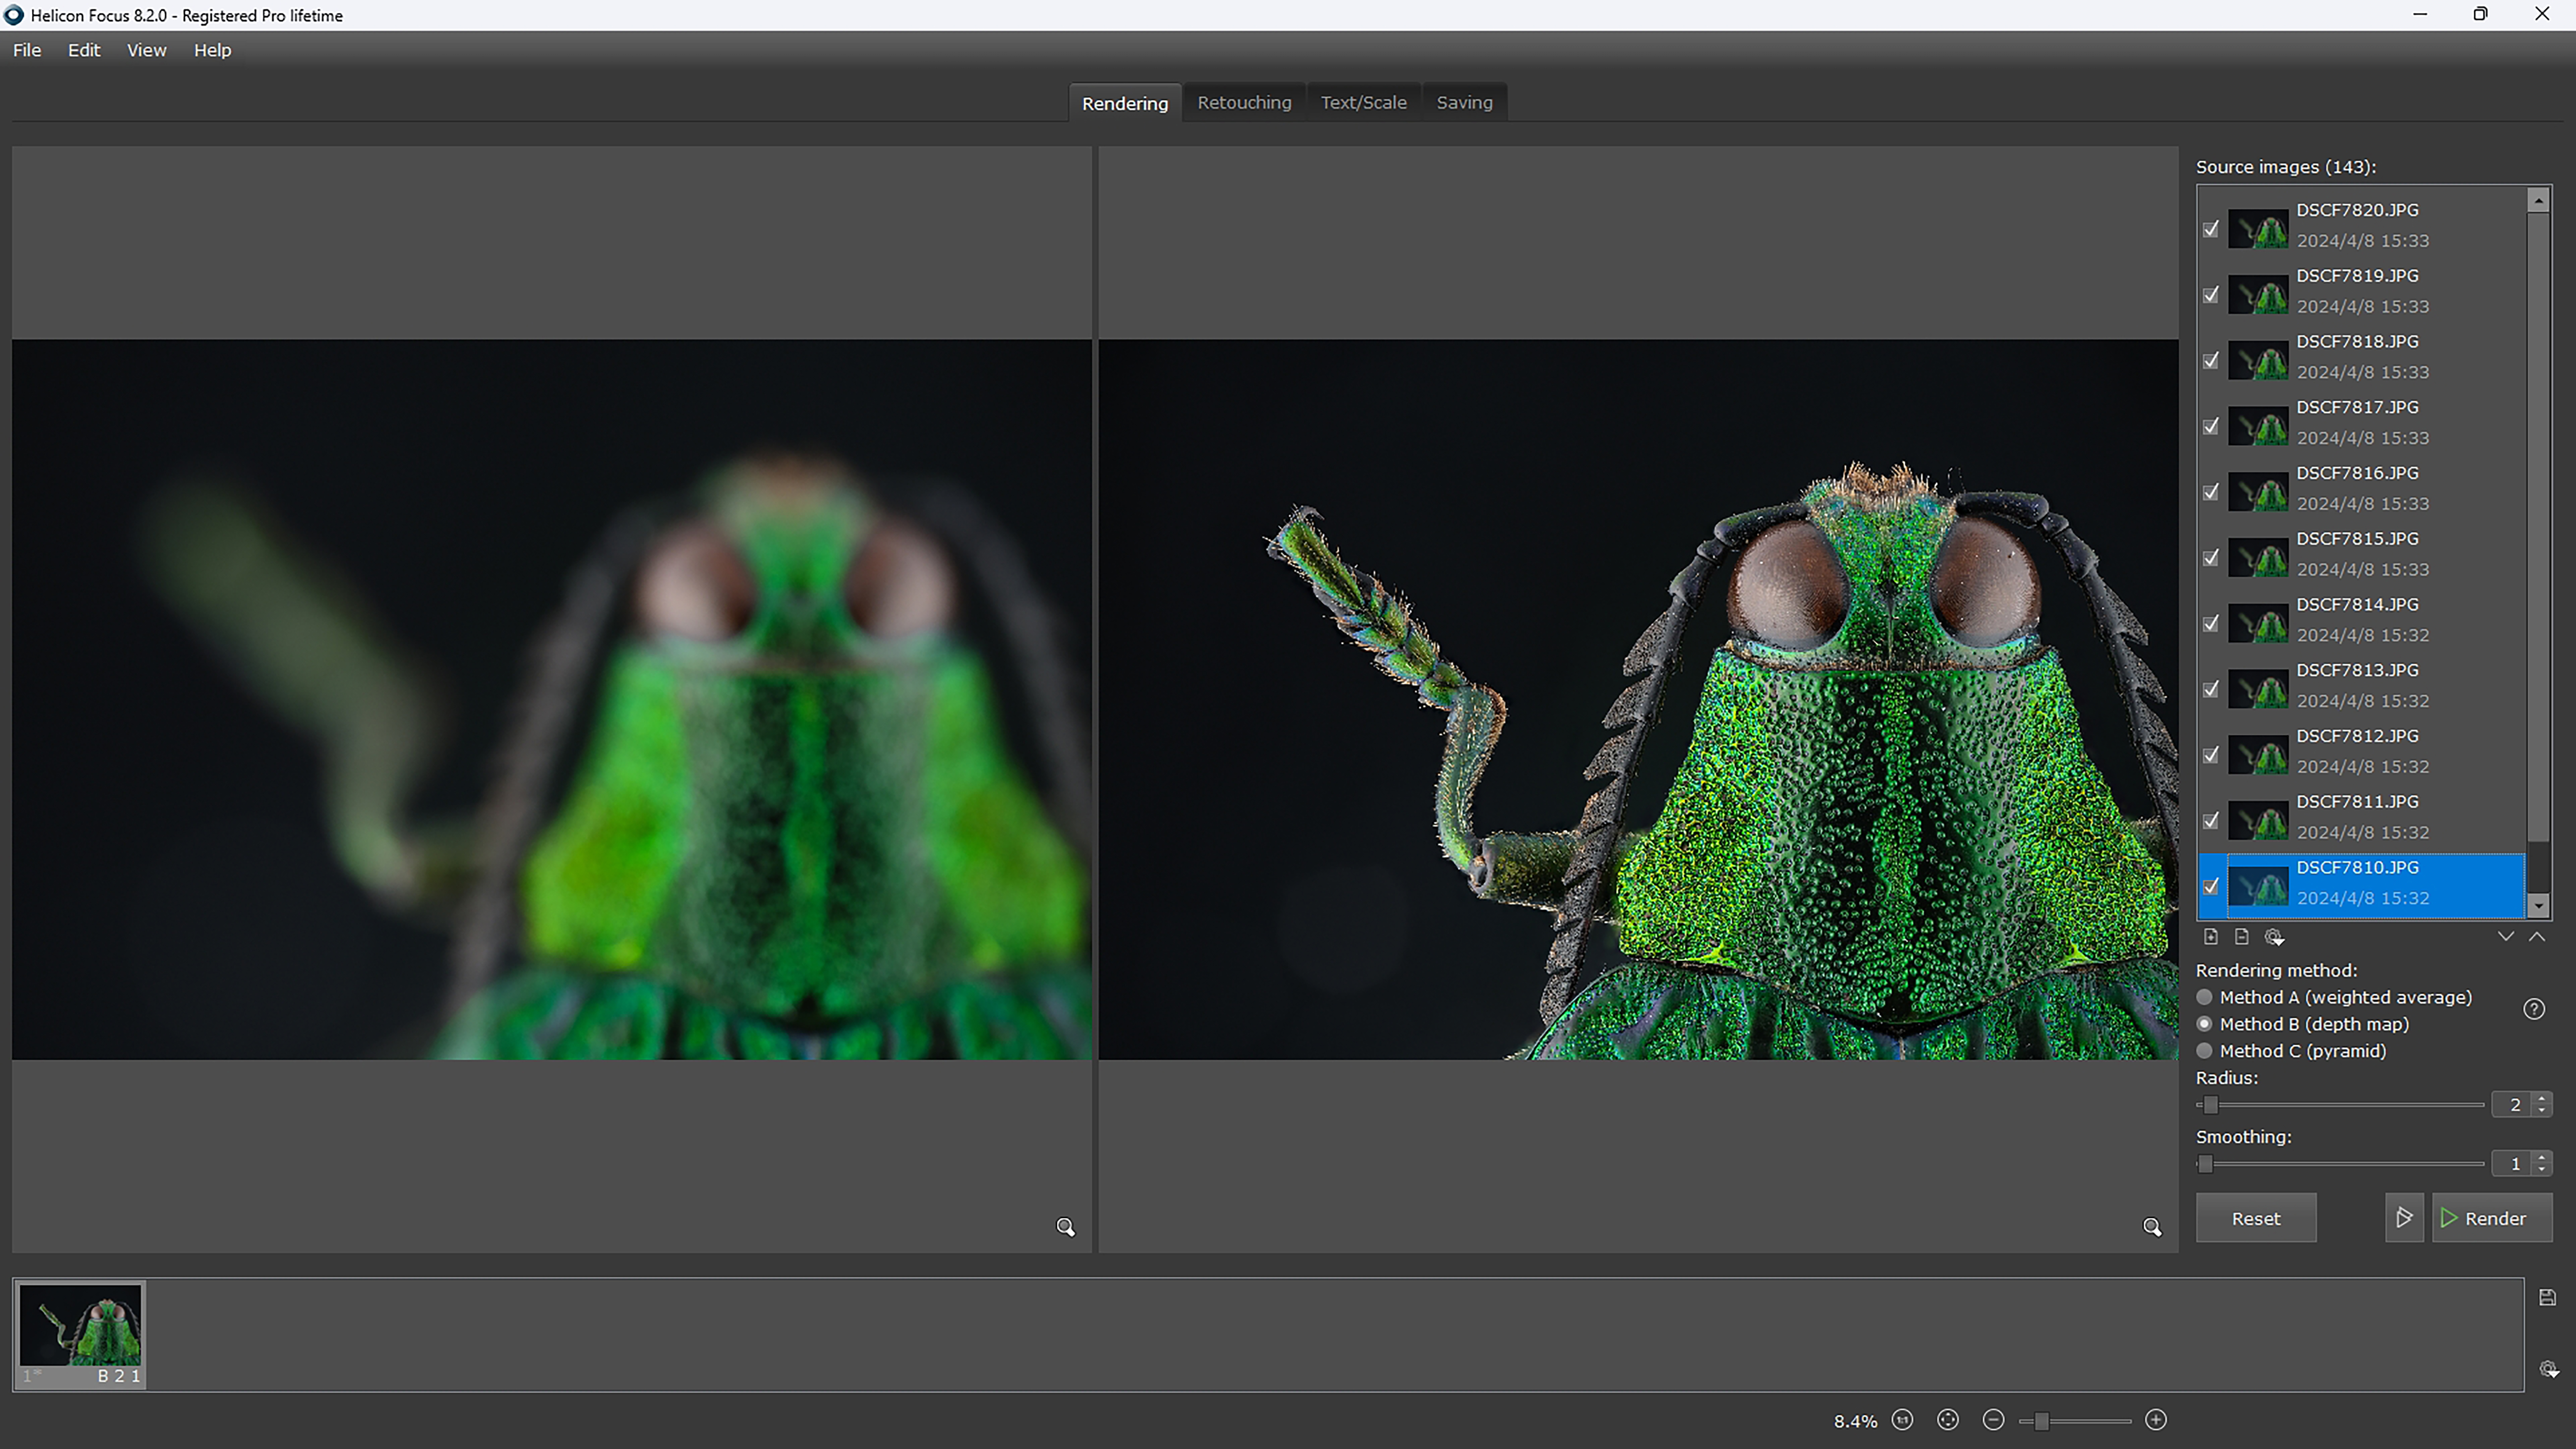Click the add images icon below source list

tap(2210, 937)
